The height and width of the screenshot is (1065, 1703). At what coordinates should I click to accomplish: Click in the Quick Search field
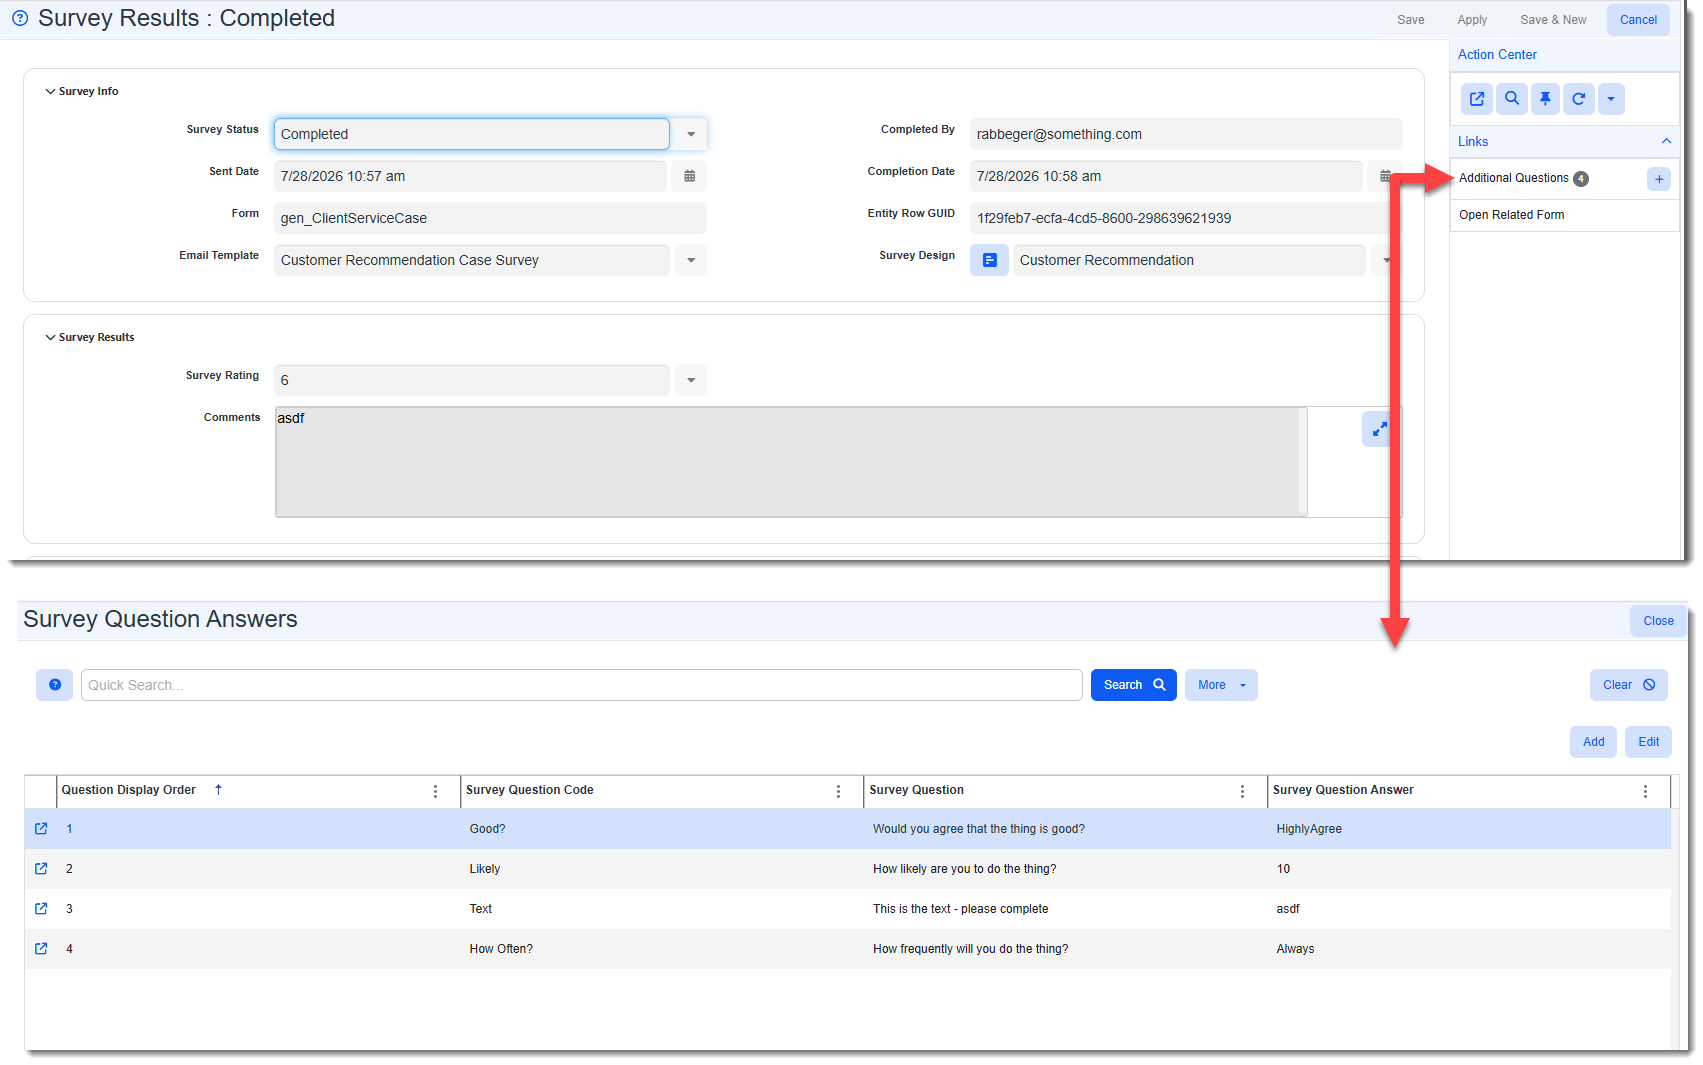581,685
